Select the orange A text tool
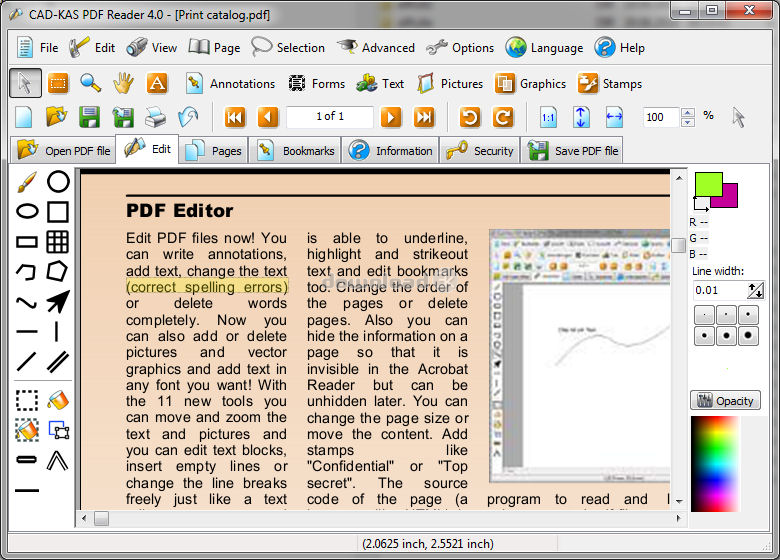The width and height of the screenshot is (780, 560). [157, 83]
